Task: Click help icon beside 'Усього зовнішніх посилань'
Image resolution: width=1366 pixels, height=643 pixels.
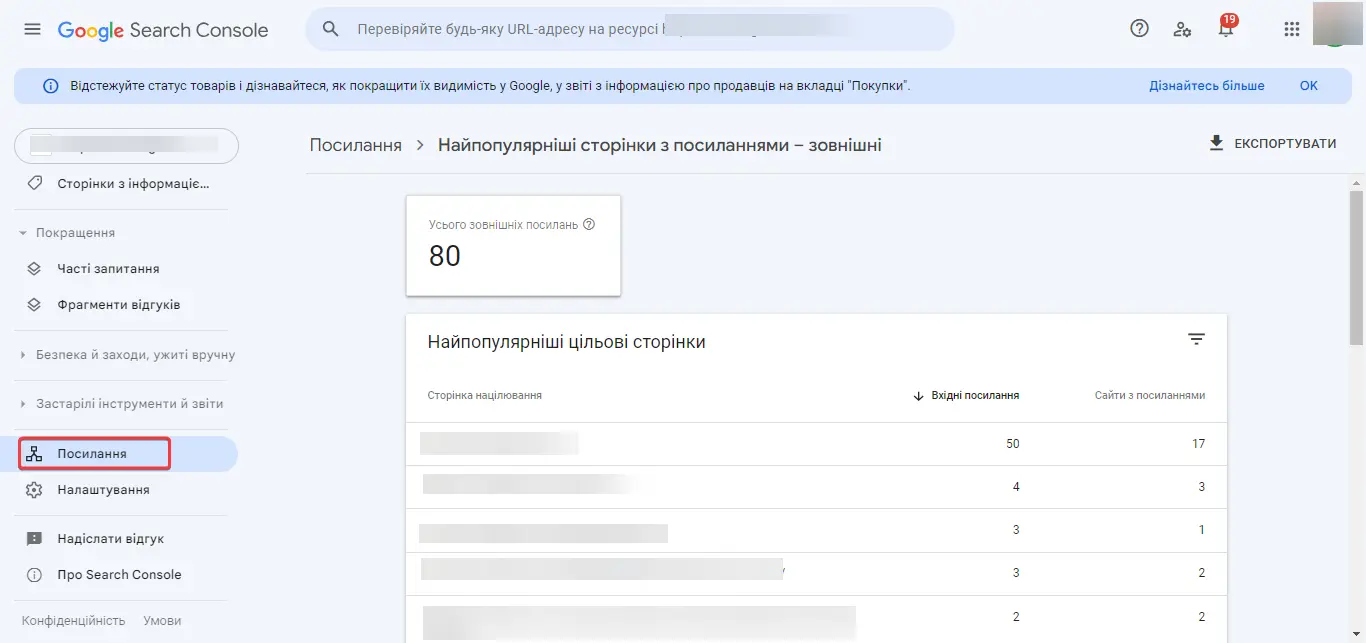Action: pyautogui.click(x=589, y=225)
